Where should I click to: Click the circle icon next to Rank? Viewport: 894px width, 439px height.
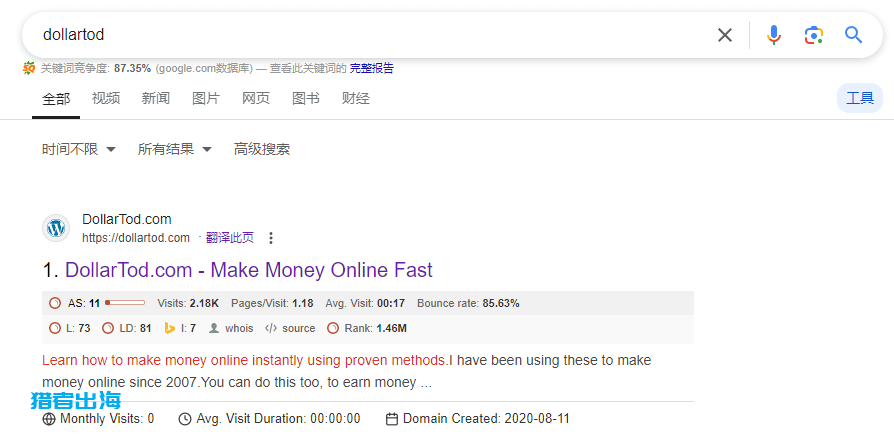point(333,328)
